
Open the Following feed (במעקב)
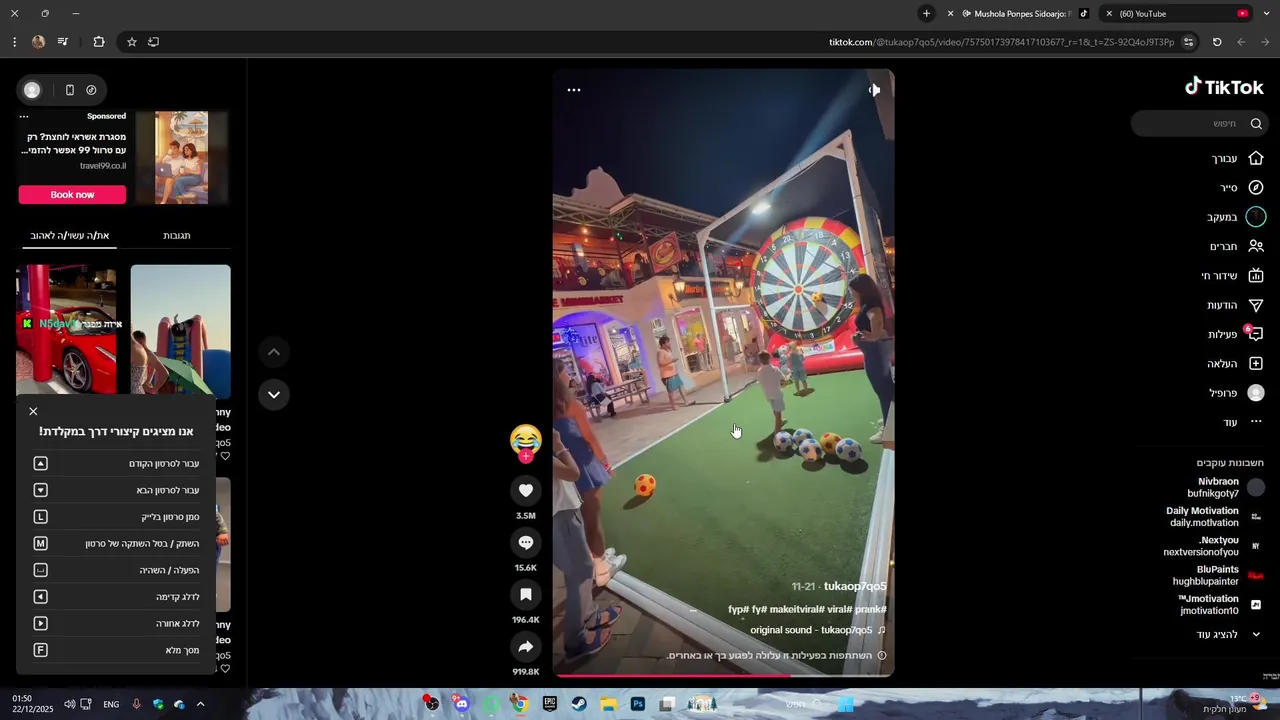tap(1236, 217)
